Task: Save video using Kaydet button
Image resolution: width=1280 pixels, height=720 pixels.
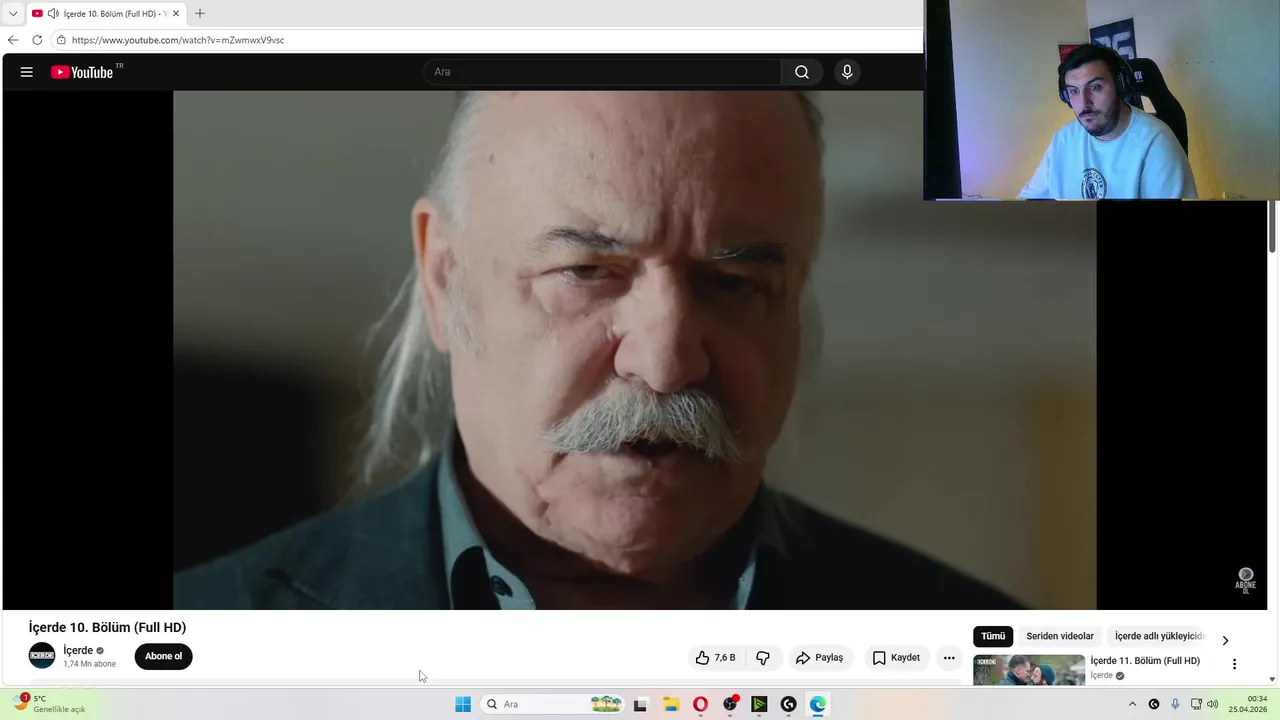Action: (896, 657)
